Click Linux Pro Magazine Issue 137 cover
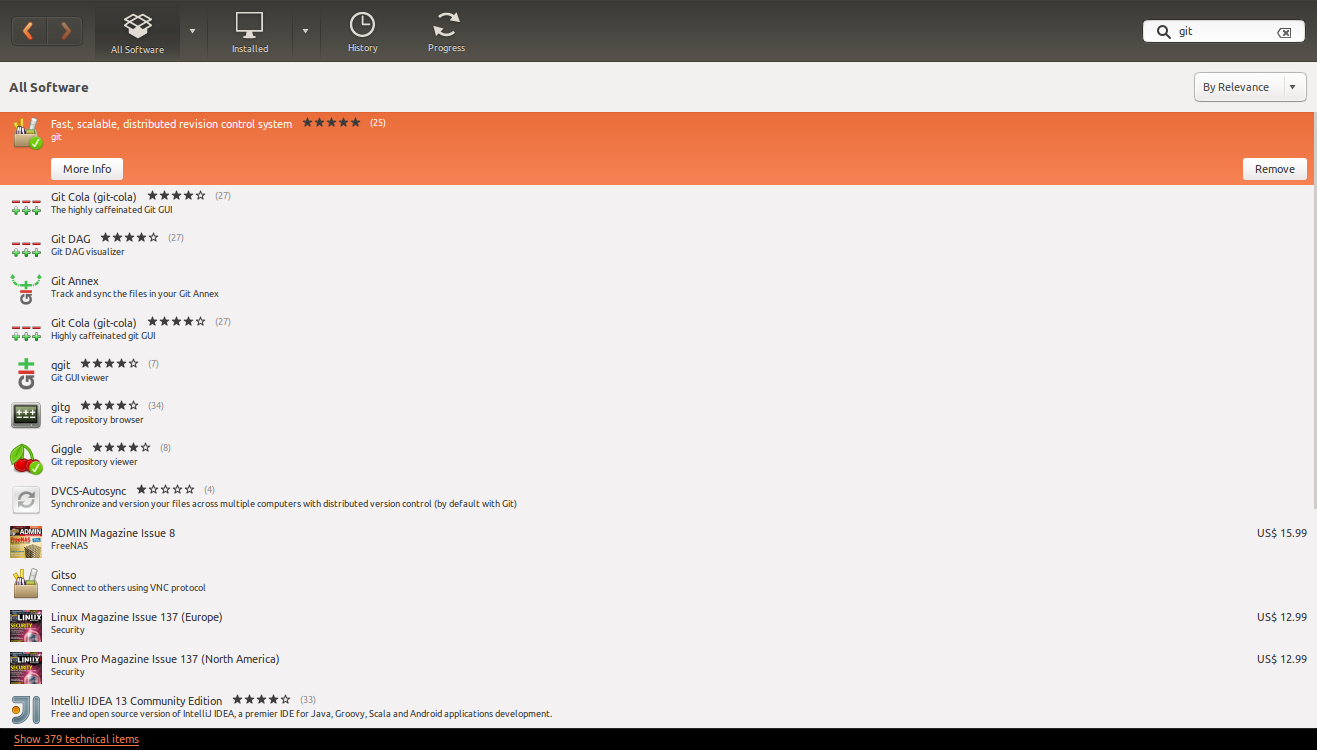Screen dimensions: 1317x750 [x=26, y=667]
